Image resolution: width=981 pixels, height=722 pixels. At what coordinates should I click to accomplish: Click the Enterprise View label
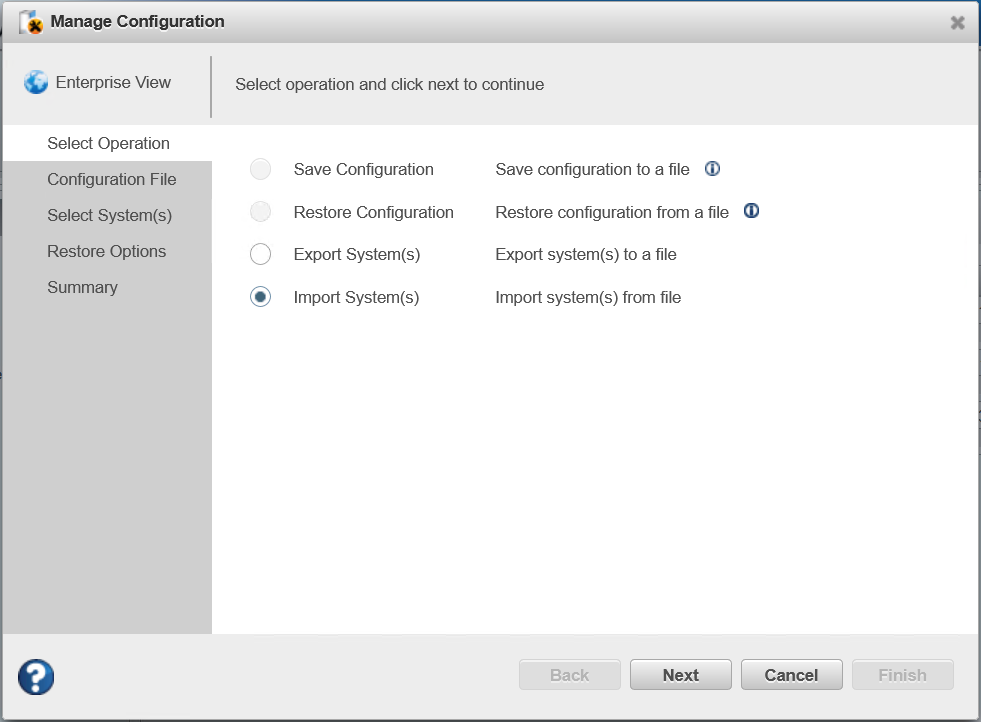click(x=113, y=83)
